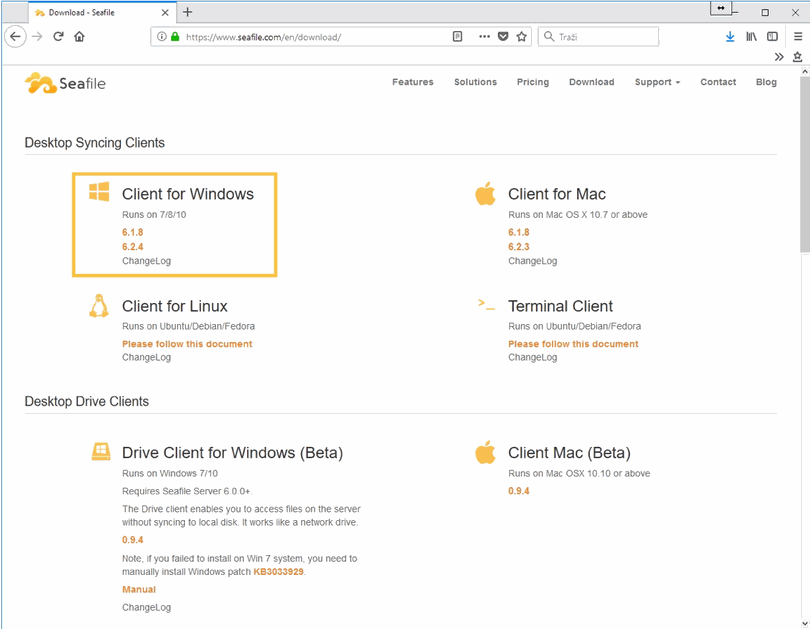Expand the toolbar overflow chevron
Image resolution: width=810 pixels, height=629 pixels.
779,57
